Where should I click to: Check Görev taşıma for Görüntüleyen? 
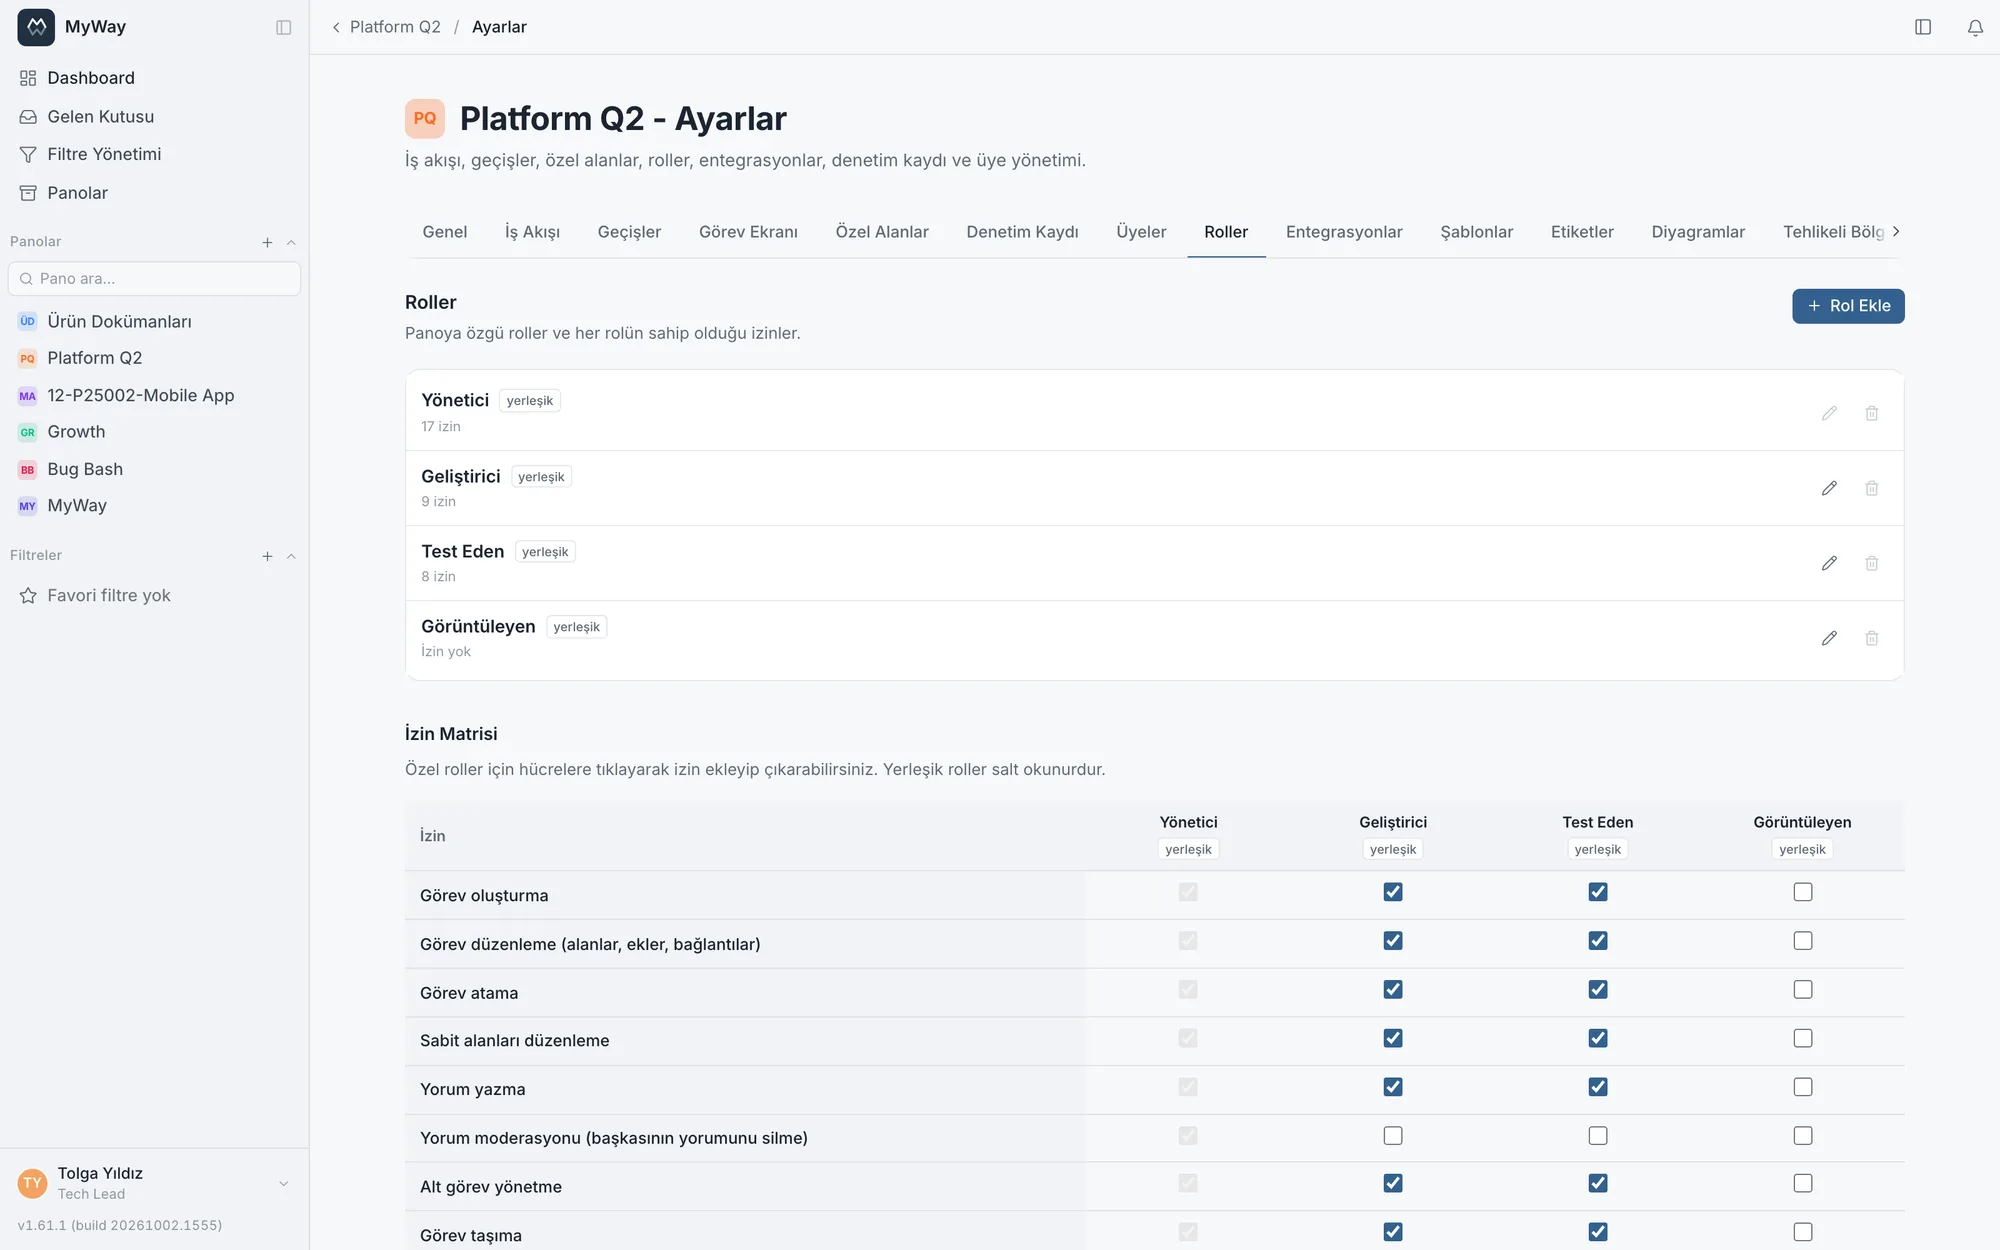(x=1803, y=1232)
